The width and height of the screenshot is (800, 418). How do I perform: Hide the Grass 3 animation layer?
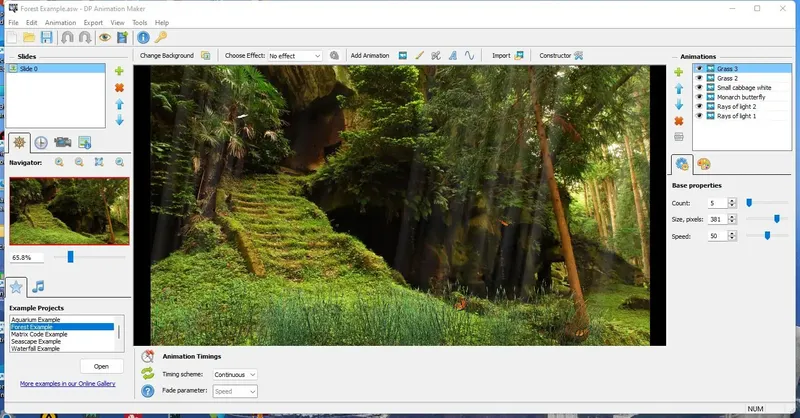pos(699,69)
